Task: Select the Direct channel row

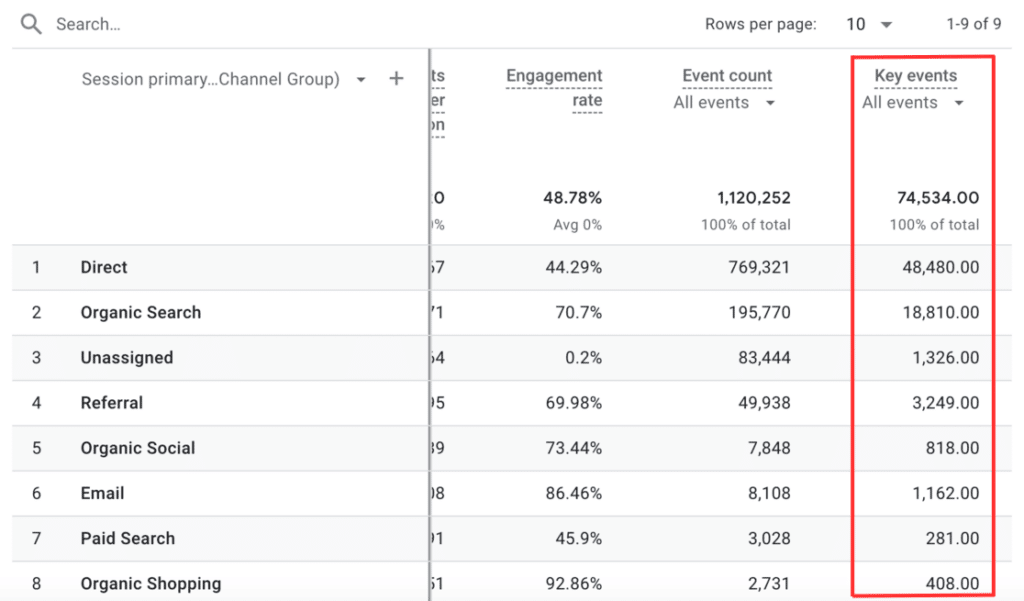Action: click(x=103, y=267)
